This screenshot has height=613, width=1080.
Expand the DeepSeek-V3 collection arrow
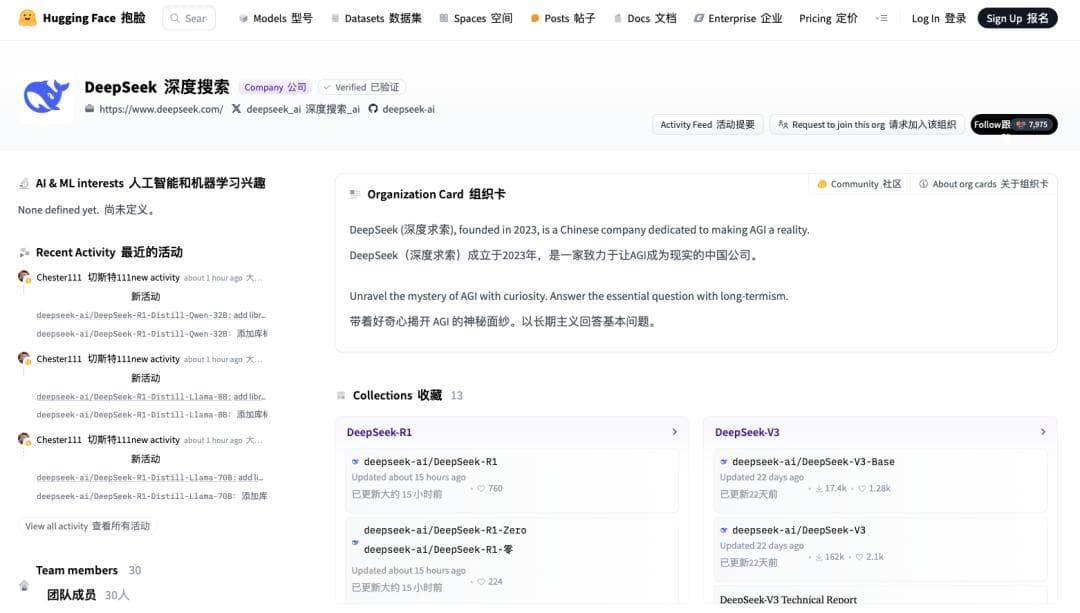[1043, 432]
